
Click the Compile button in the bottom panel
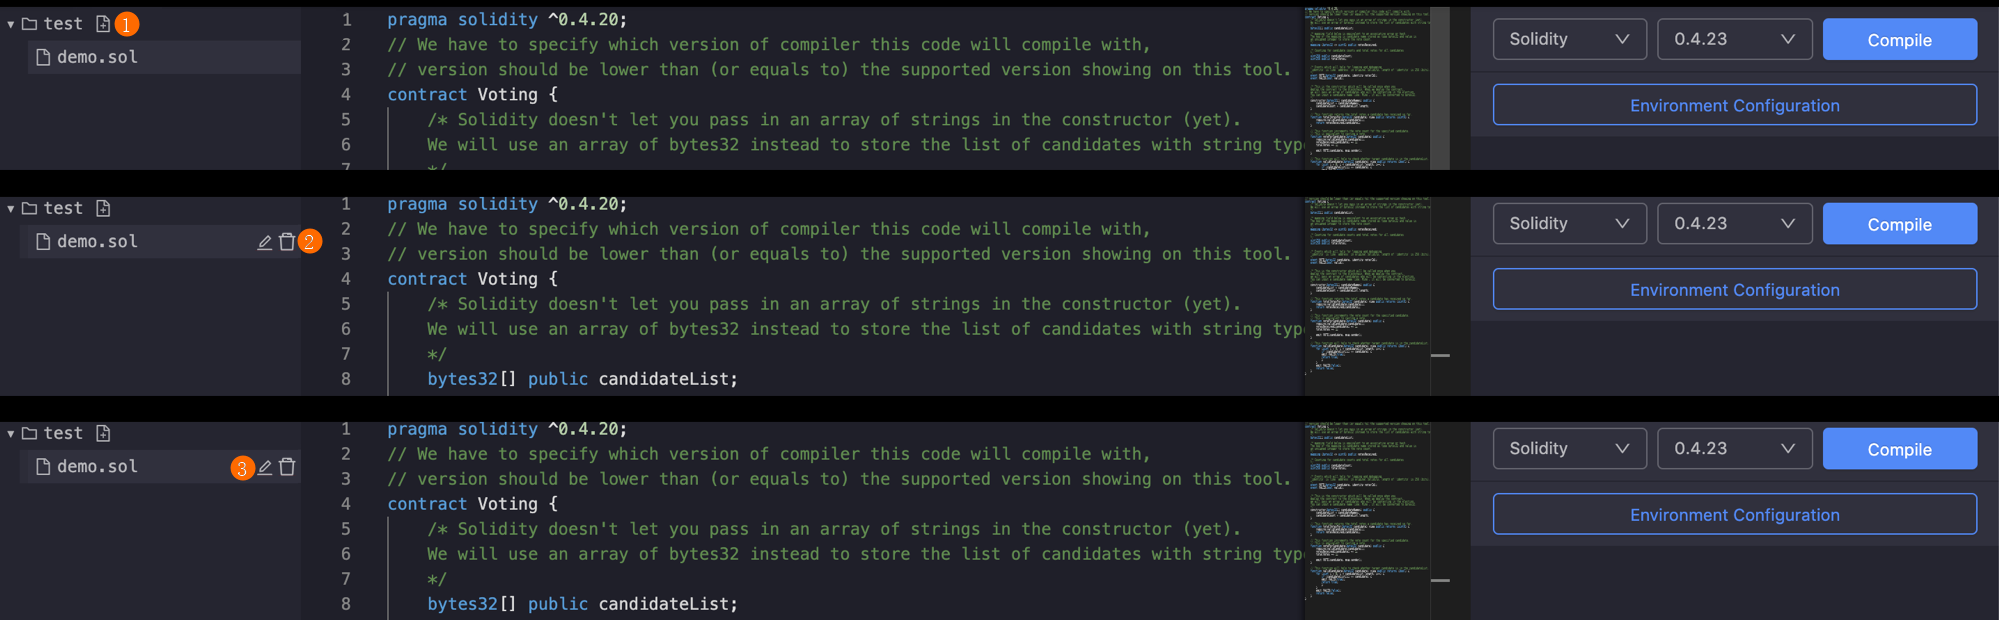point(1900,449)
